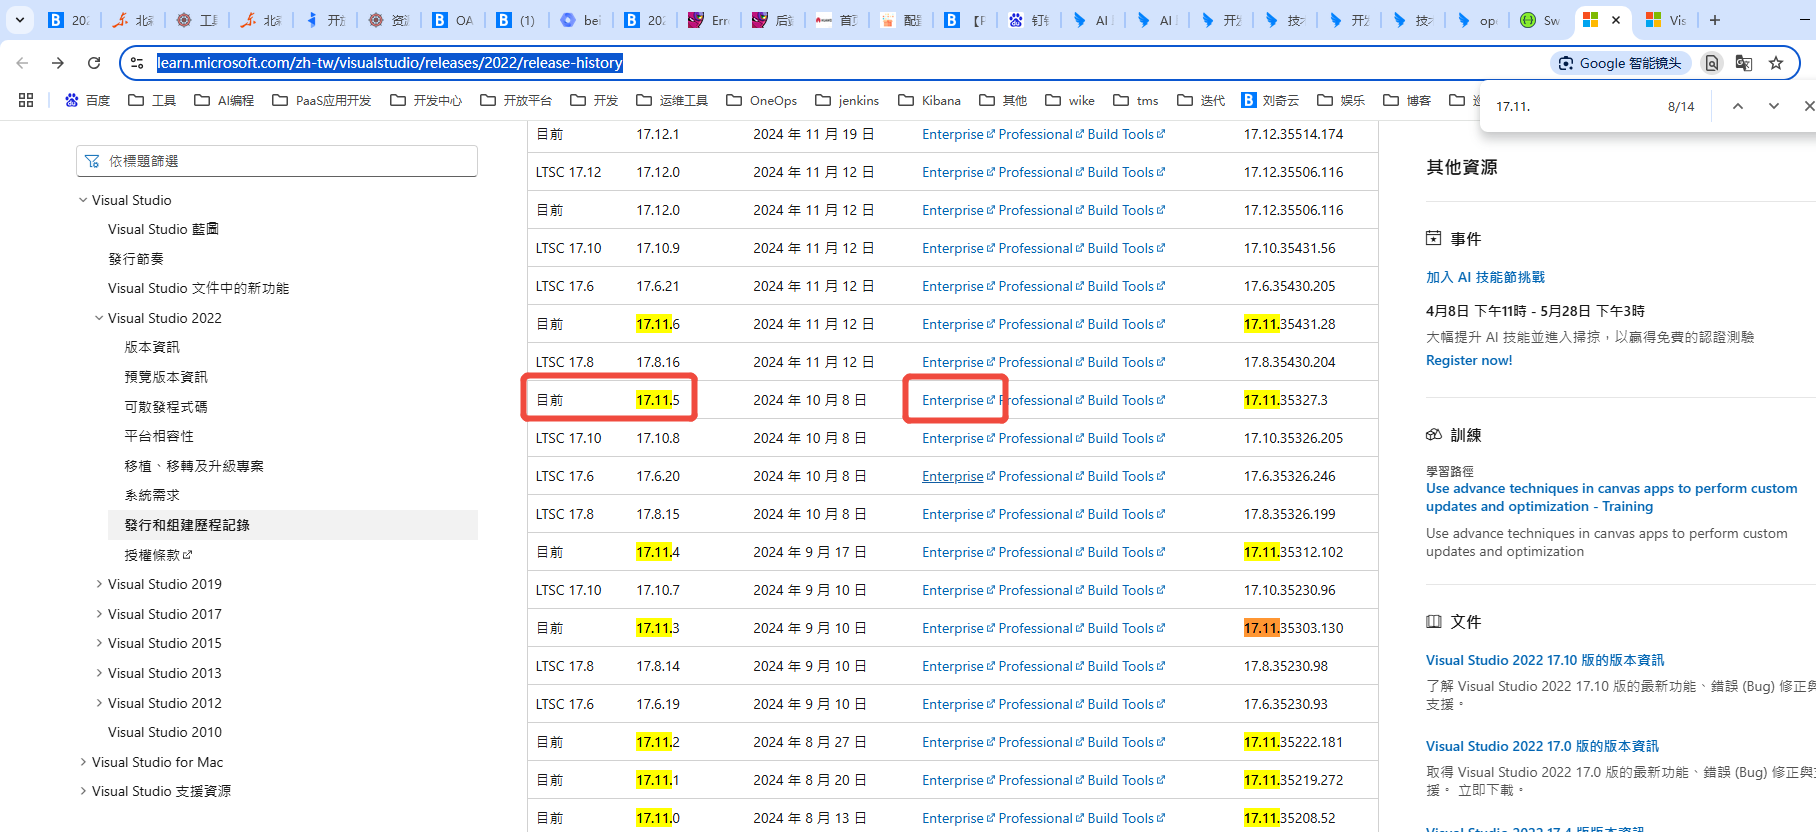Open the 博客 bookmark folder
This screenshot has width=1816, height=832.
(1407, 100)
